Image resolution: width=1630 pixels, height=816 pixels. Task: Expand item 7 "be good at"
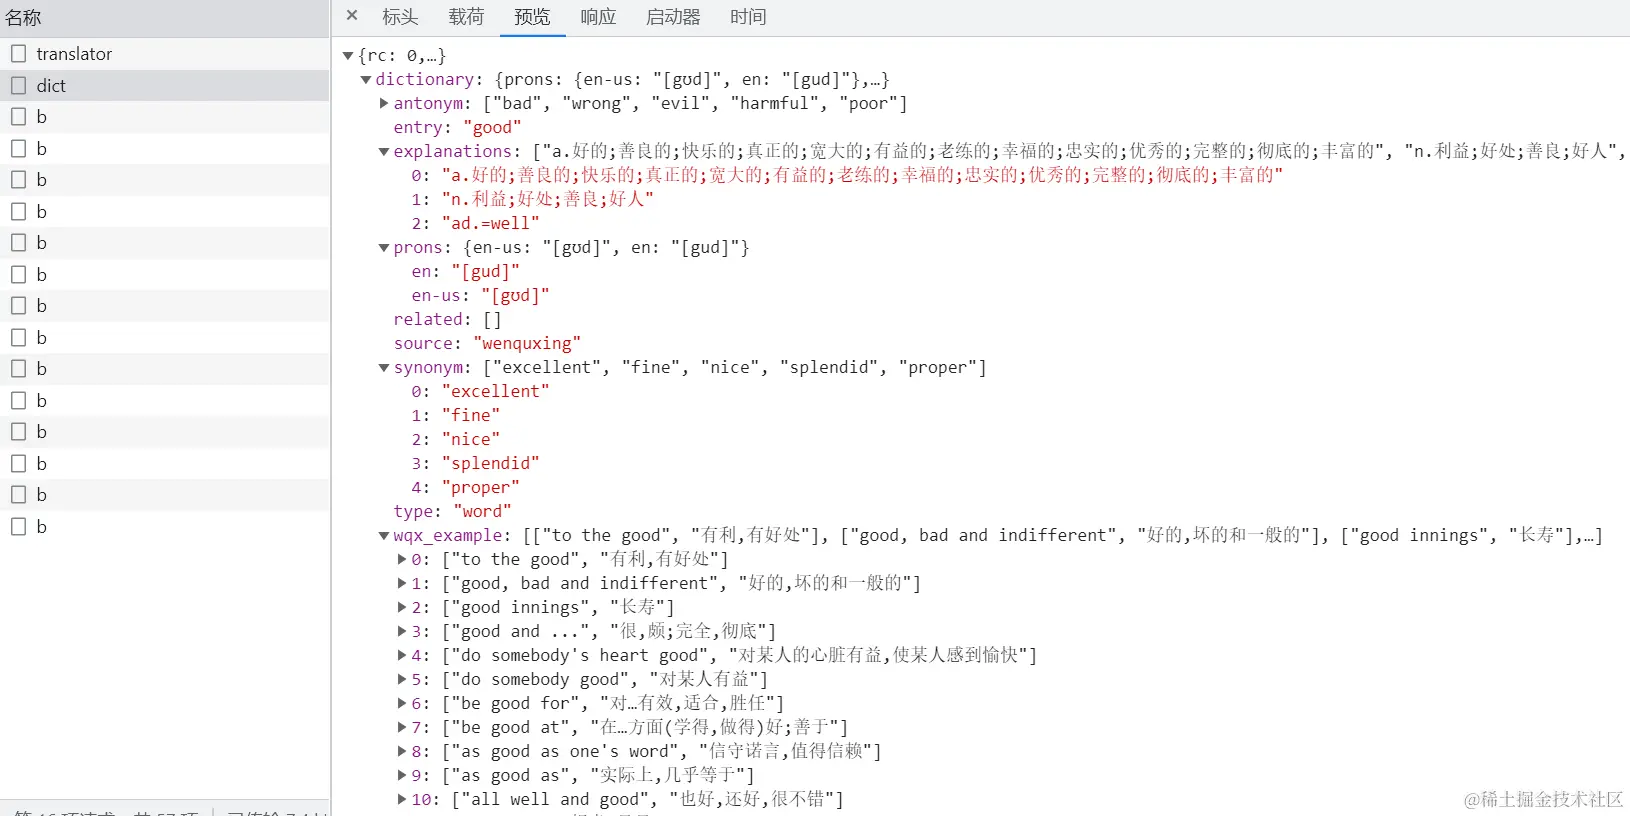point(402,728)
